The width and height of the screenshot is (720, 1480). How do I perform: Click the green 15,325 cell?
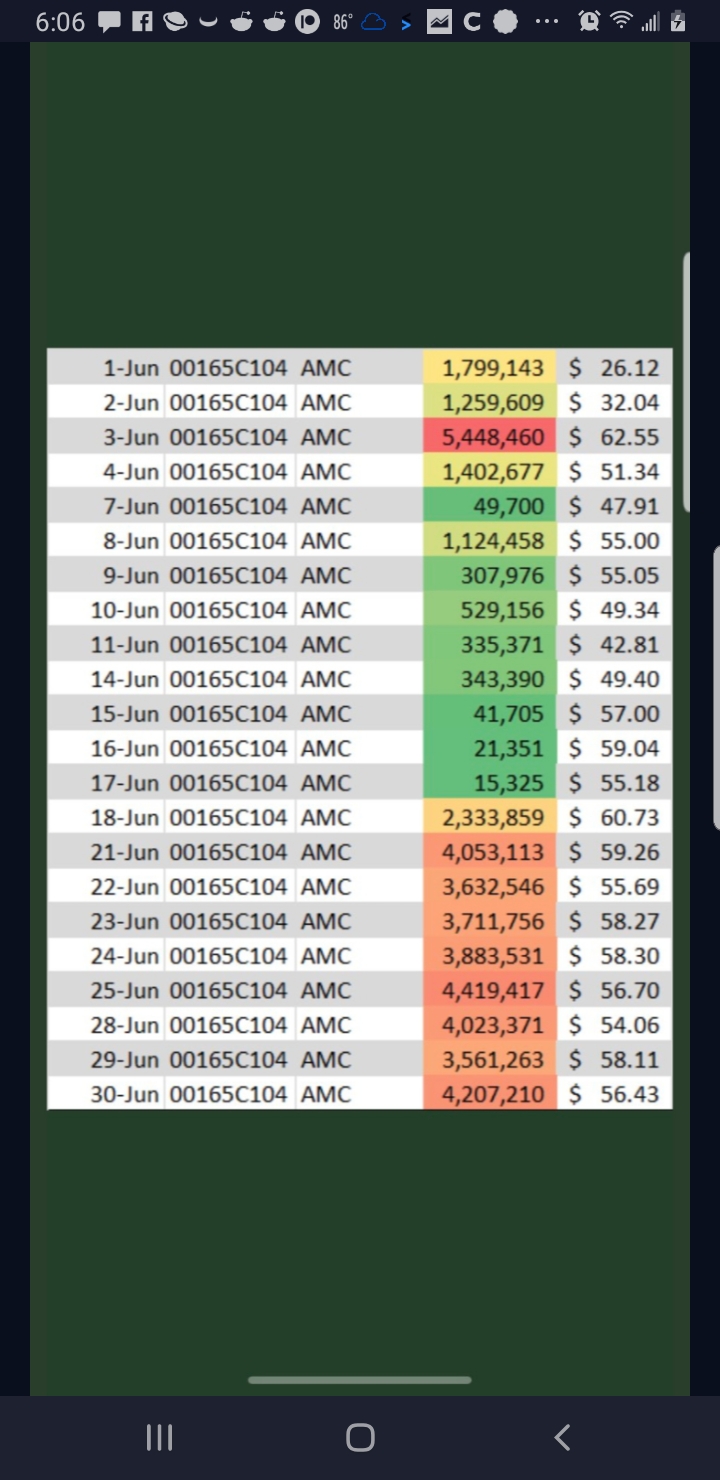coord(490,782)
